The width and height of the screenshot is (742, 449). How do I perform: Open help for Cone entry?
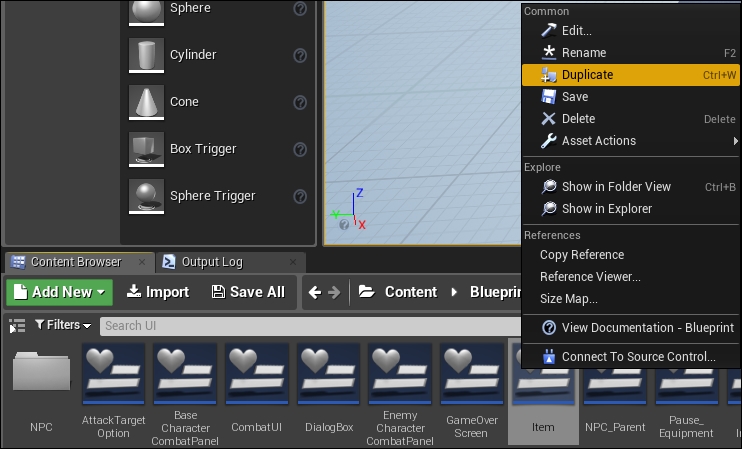[x=300, y=102]
